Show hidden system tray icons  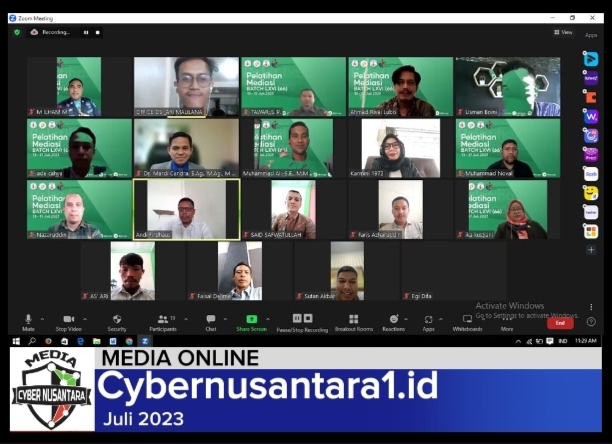tap(518, 341)
